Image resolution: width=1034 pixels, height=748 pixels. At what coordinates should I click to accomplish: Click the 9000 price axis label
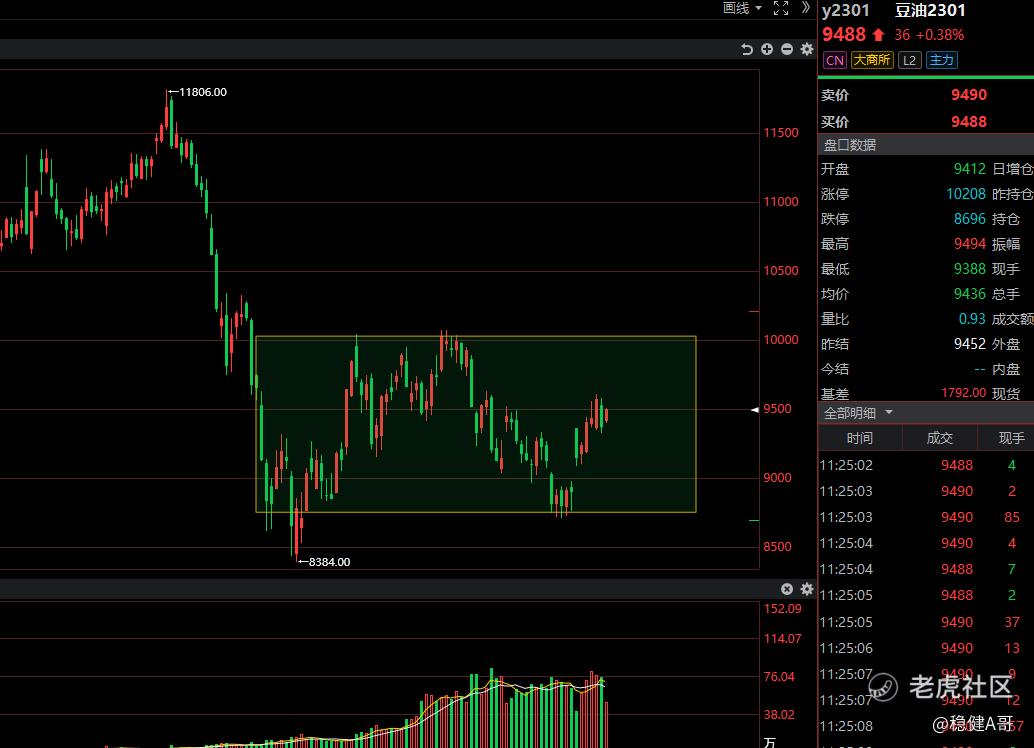[777, 478]
